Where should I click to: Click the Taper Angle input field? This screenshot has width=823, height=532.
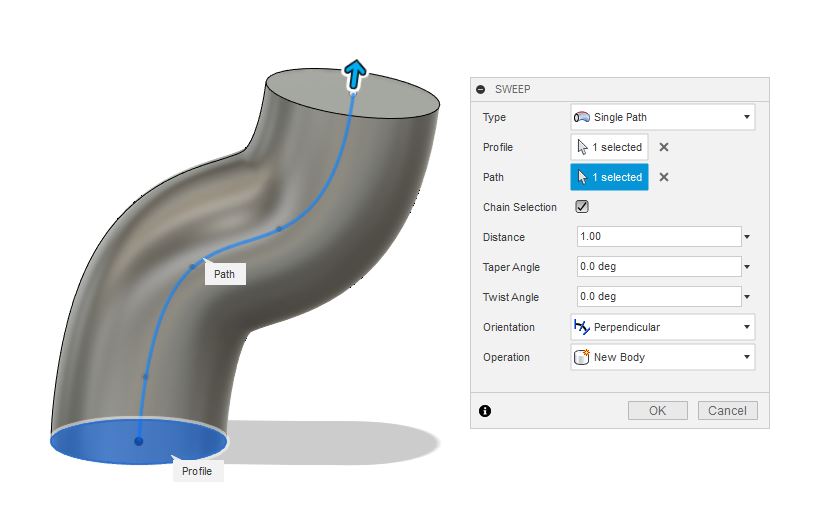659,267
